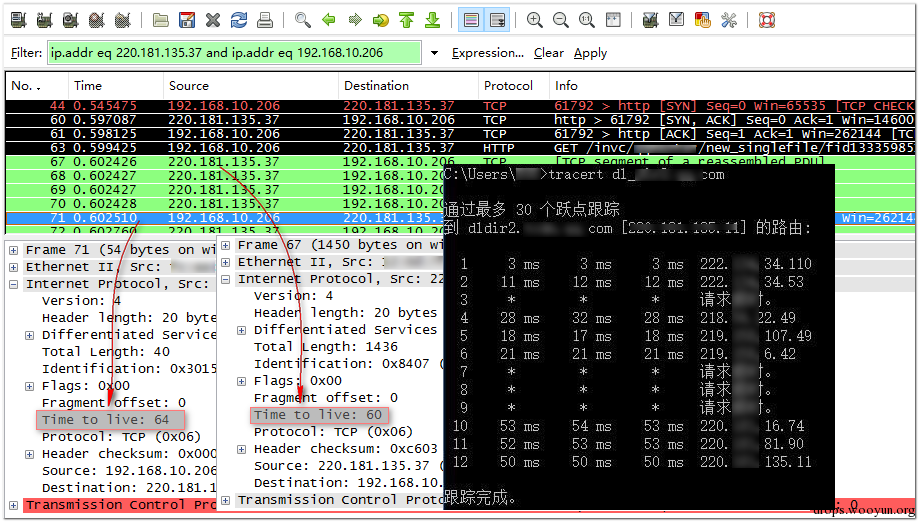
Task: Clear the display filter
Action: (549, 53)
